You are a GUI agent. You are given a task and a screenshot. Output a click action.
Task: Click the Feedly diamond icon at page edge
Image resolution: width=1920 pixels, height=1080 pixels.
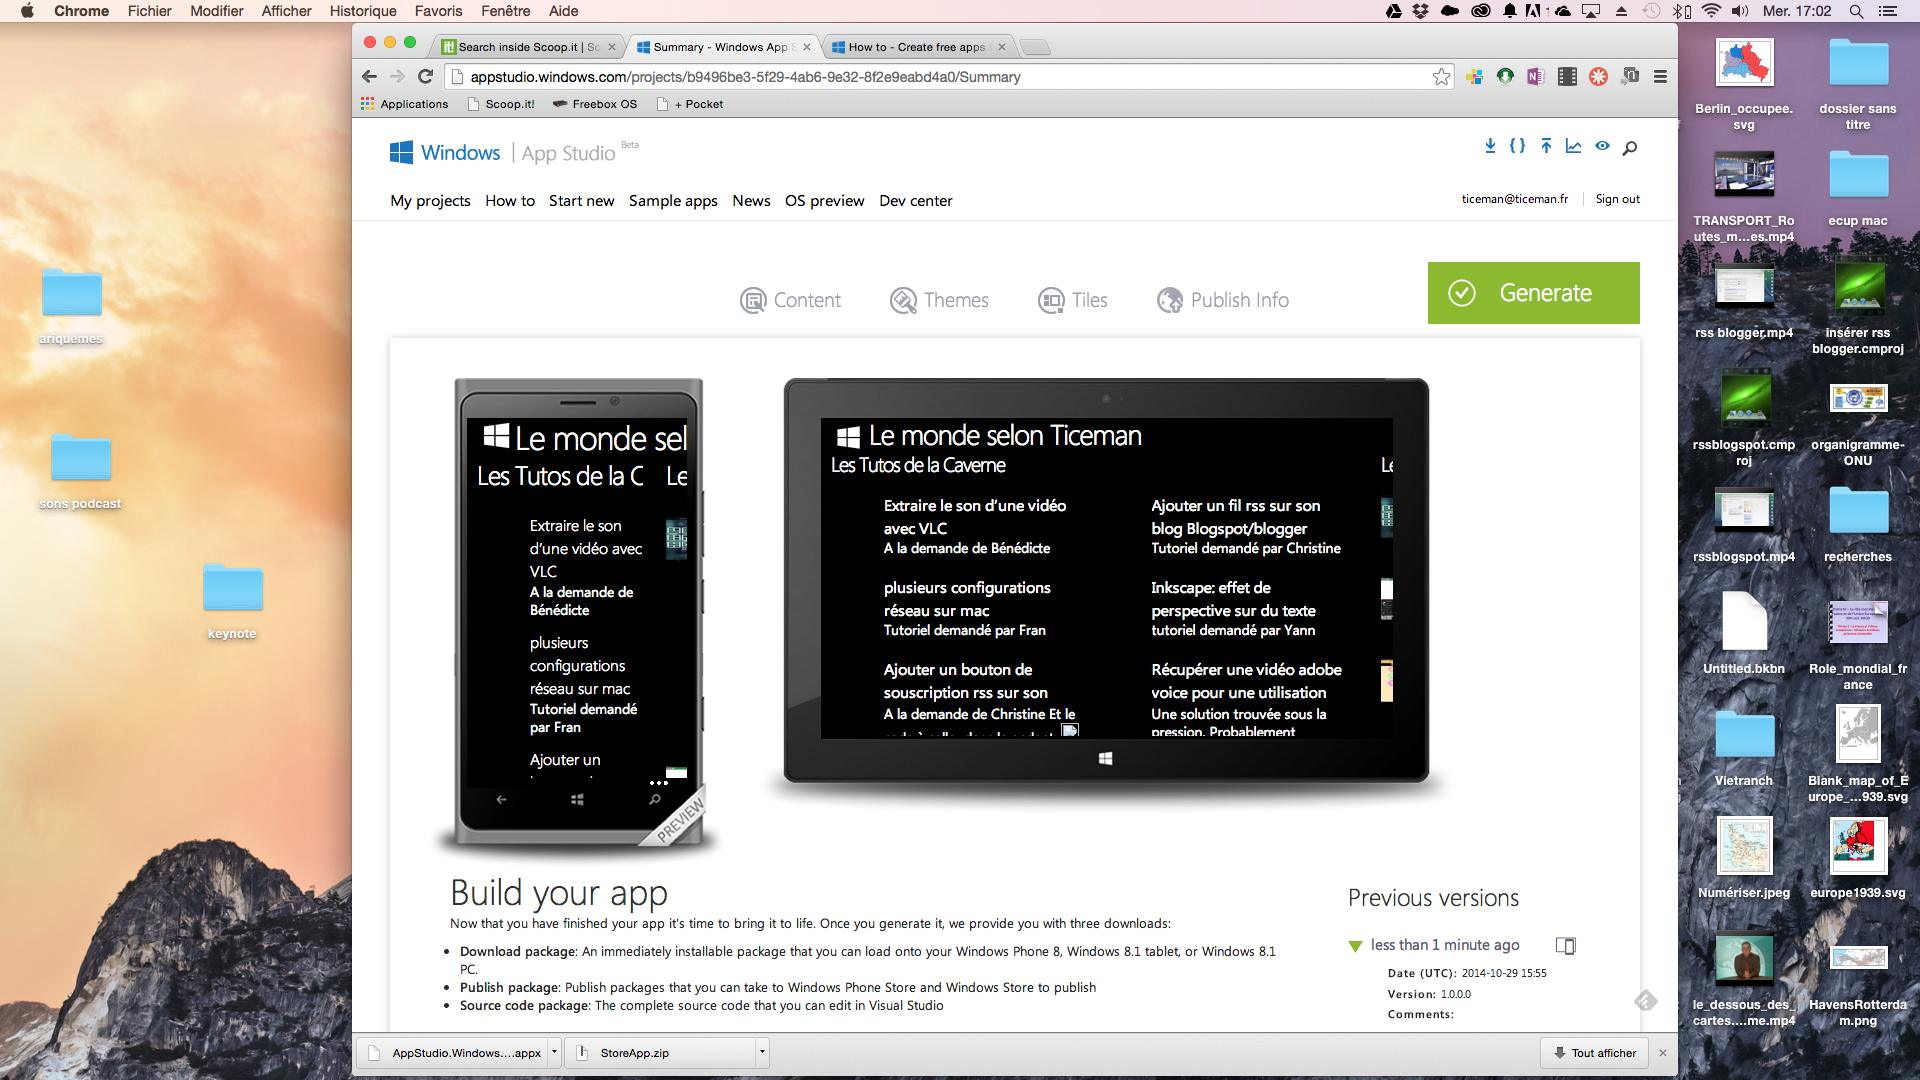coord(1646,1000)
